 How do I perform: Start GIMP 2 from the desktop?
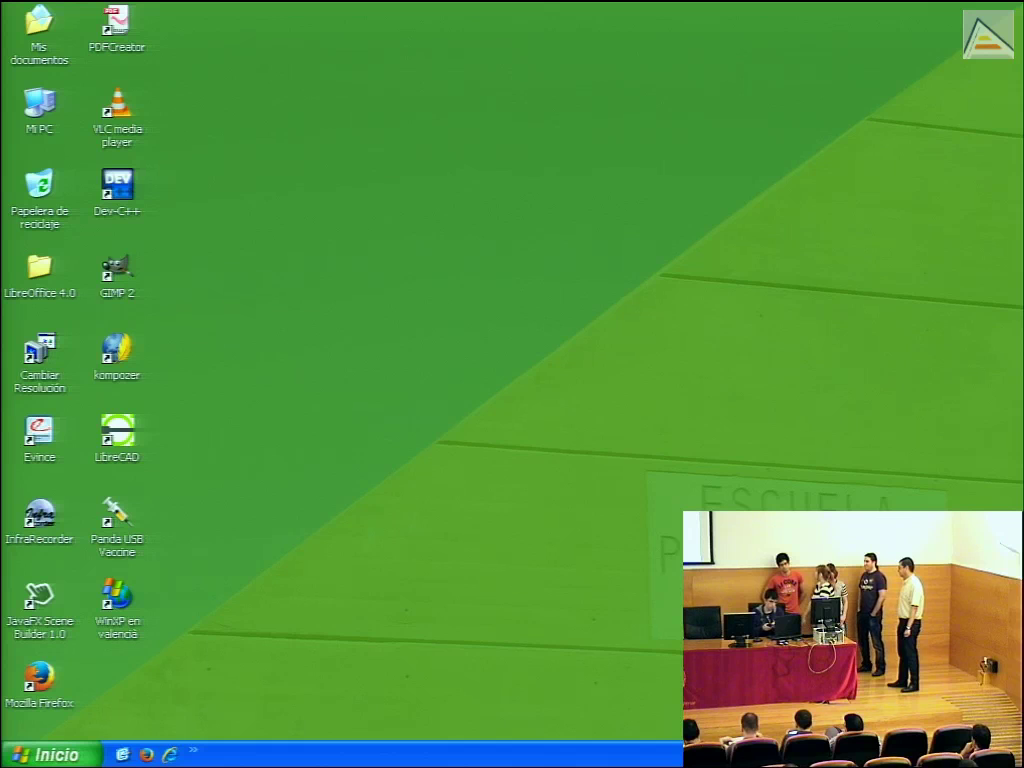click(117, 267)
